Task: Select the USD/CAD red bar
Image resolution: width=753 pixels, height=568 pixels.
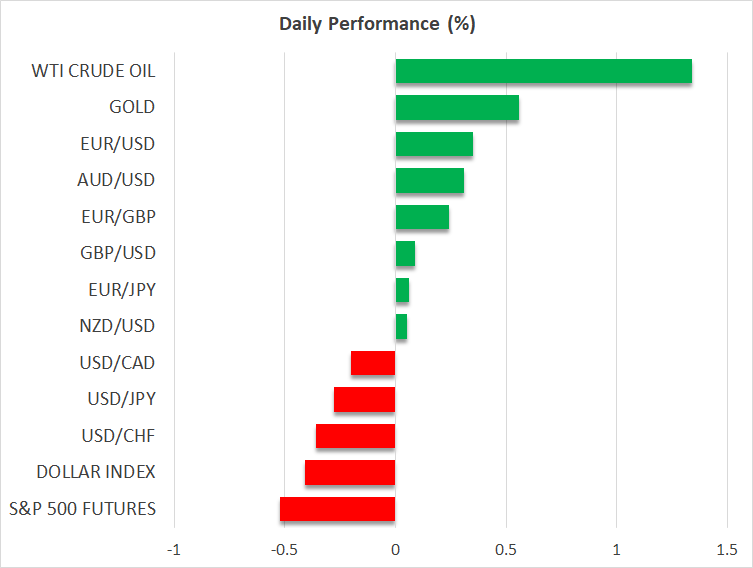Action: point(373,363)
